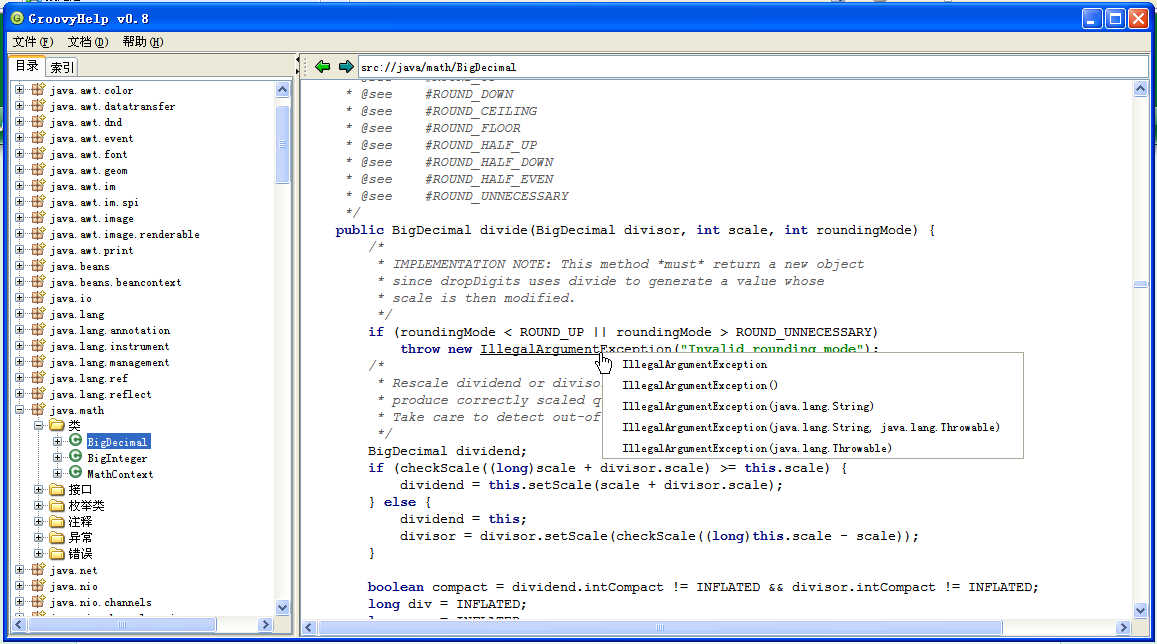Click the java.awt.font package icon
Viewport: 1157px width, 644px height.
(38, 153)
